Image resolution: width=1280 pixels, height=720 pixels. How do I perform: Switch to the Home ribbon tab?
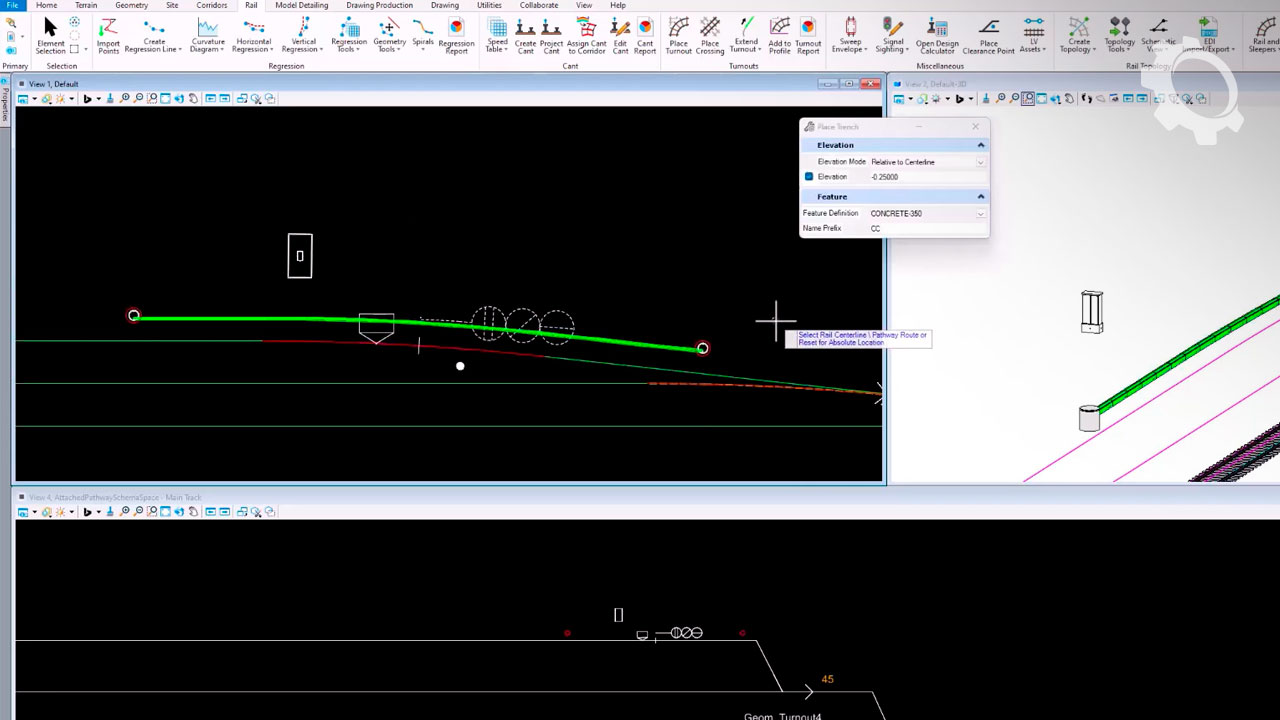point(46,5)
